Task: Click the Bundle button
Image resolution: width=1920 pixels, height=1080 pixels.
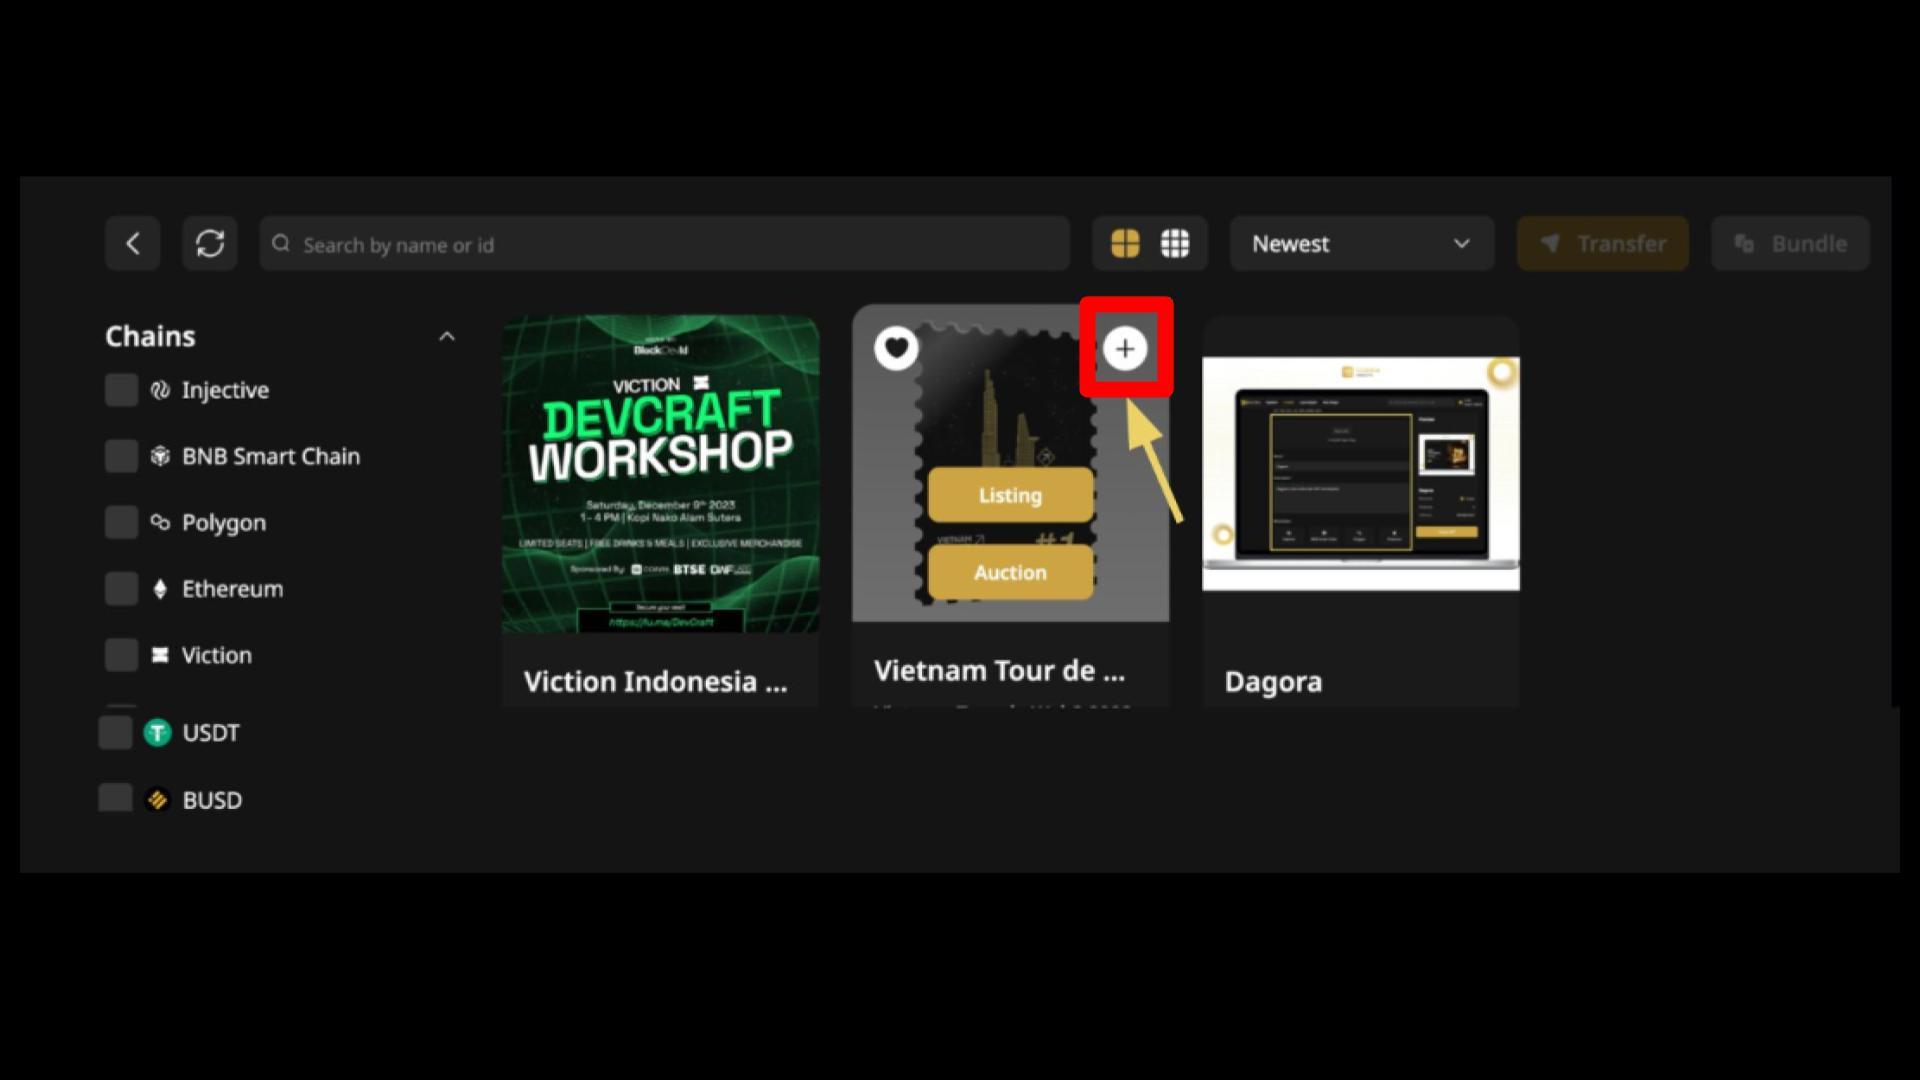Action: pos(1790,244)
